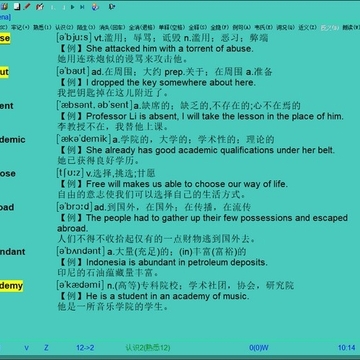Click the 全隐(F) command
360x360 pixels.
click(220, 27)
